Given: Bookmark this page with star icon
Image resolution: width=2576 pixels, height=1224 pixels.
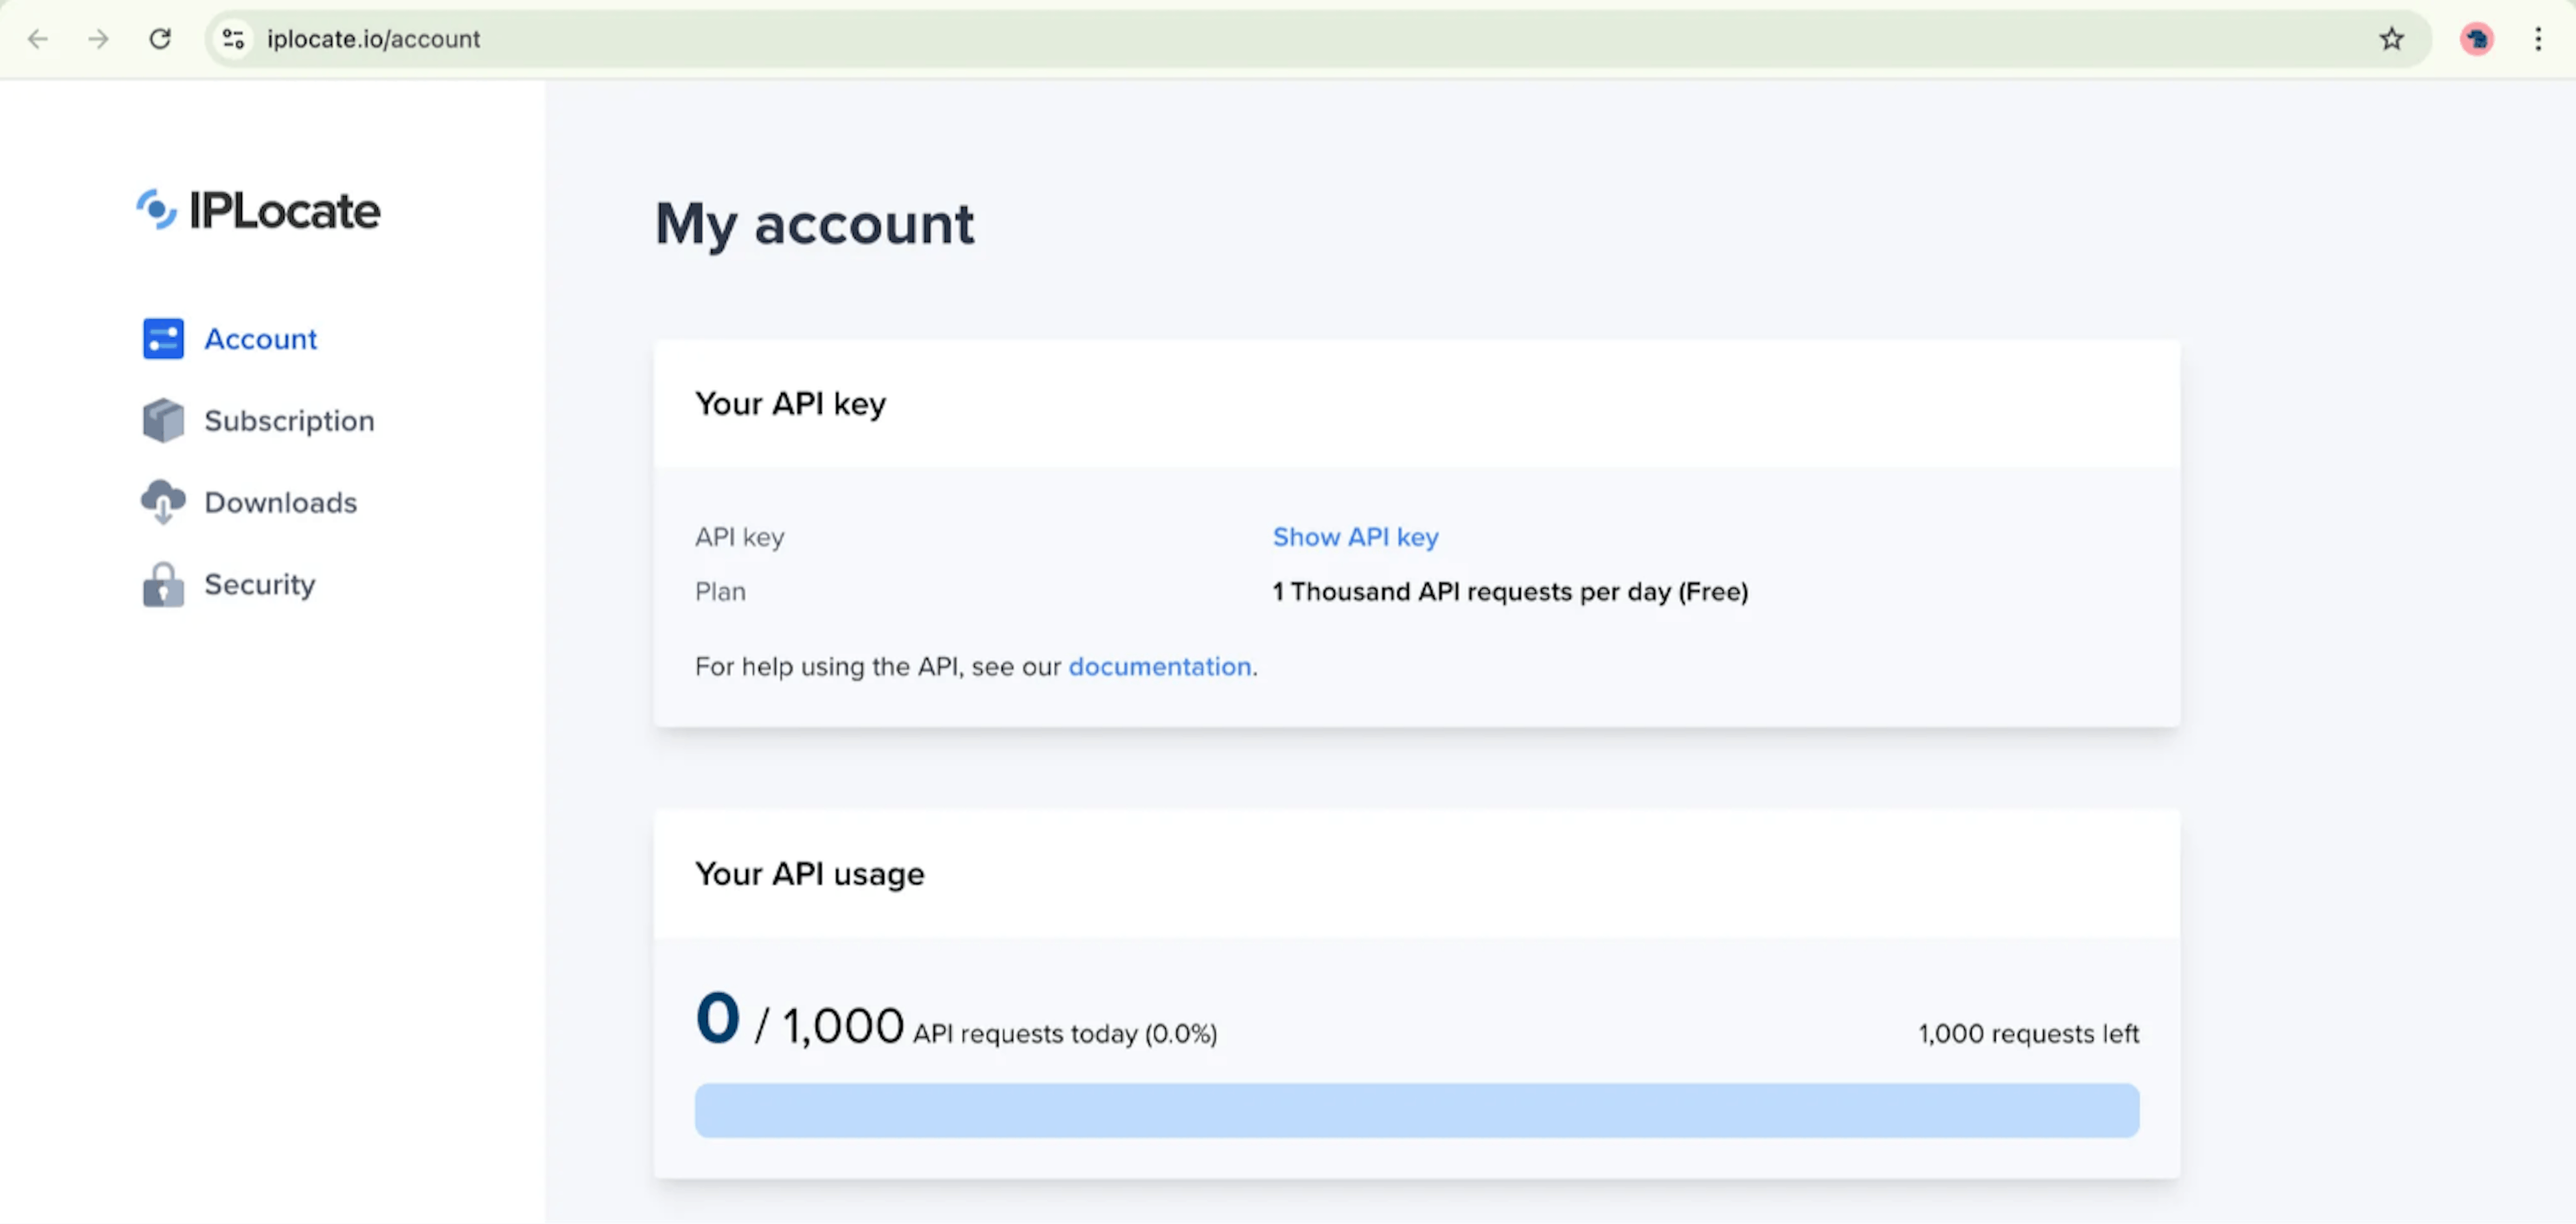Looking at the screenshot, I should coord(2391,39).
